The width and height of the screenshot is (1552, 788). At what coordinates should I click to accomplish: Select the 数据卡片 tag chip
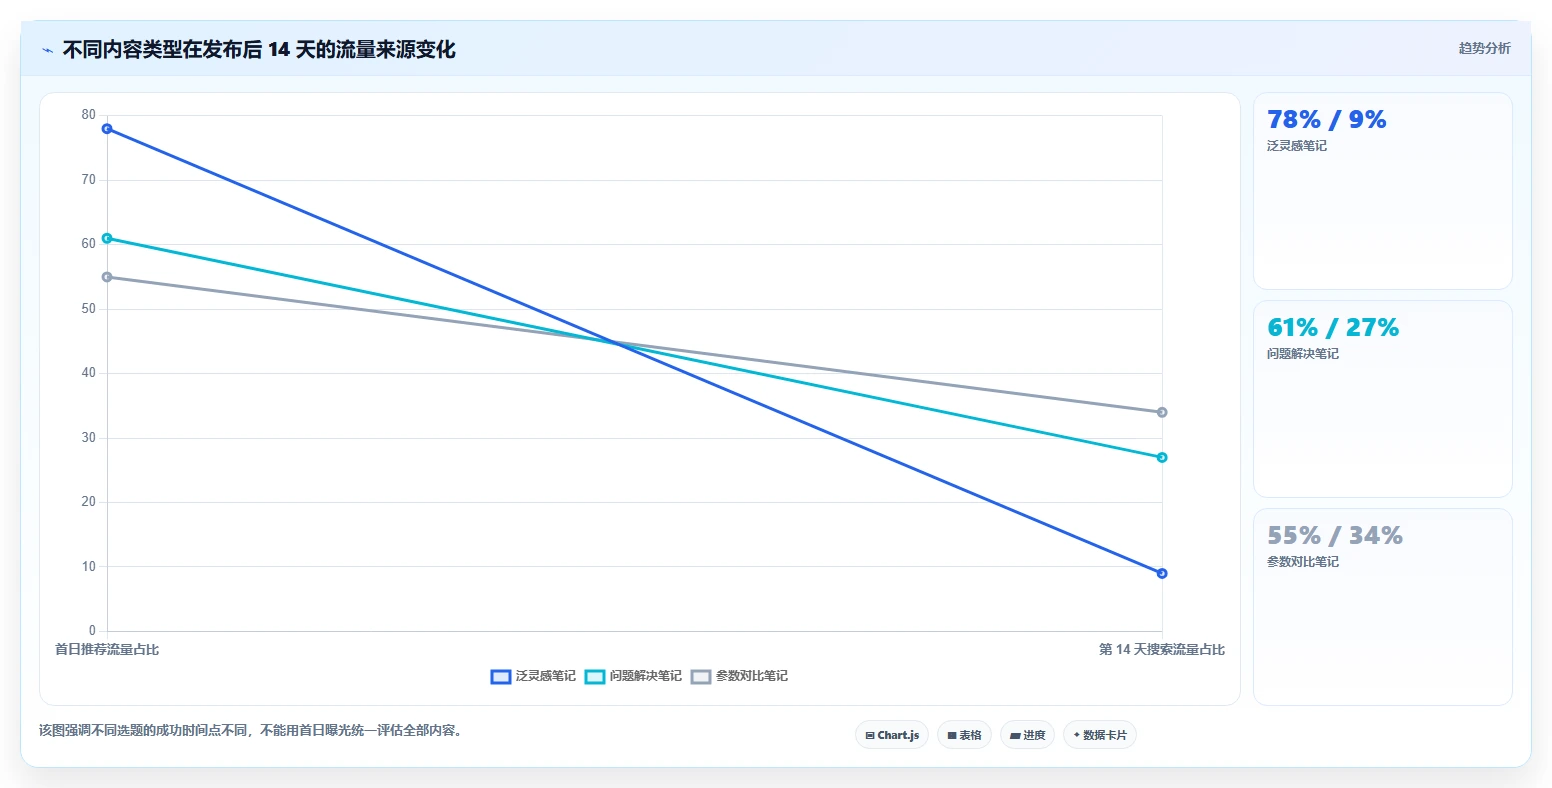click(1100, 735)
